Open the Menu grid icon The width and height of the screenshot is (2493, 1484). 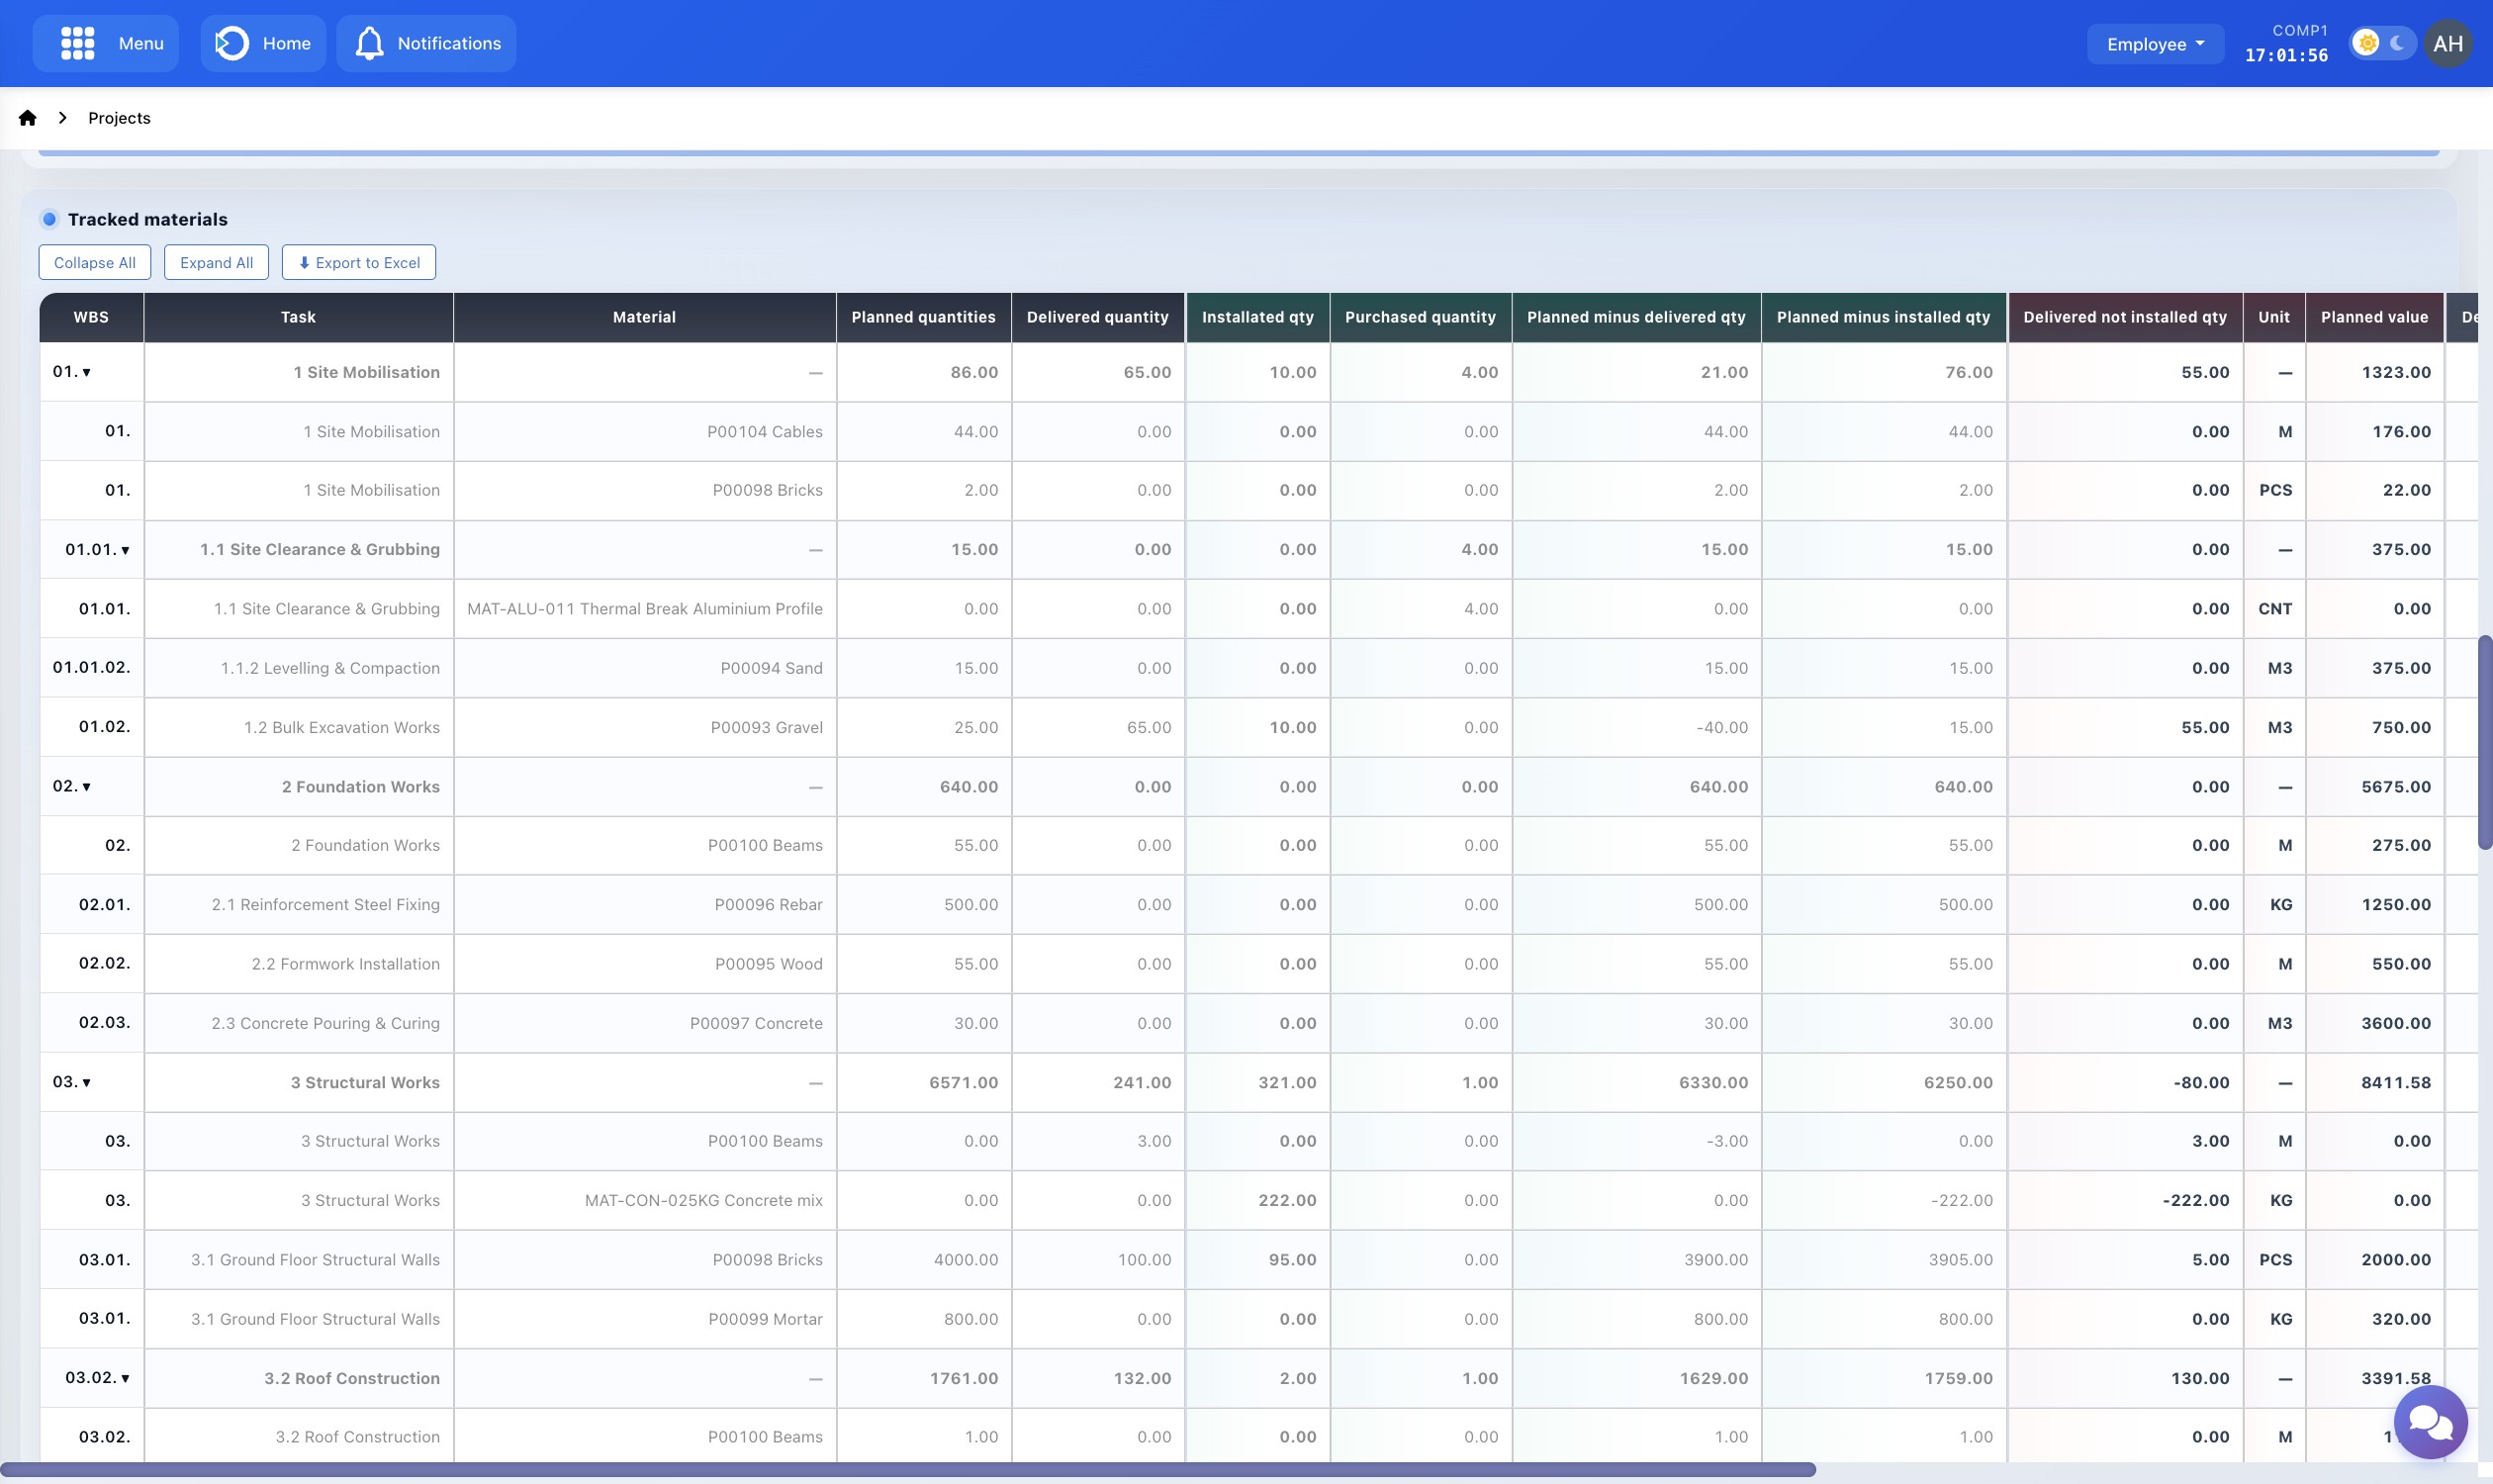[77, 43]
